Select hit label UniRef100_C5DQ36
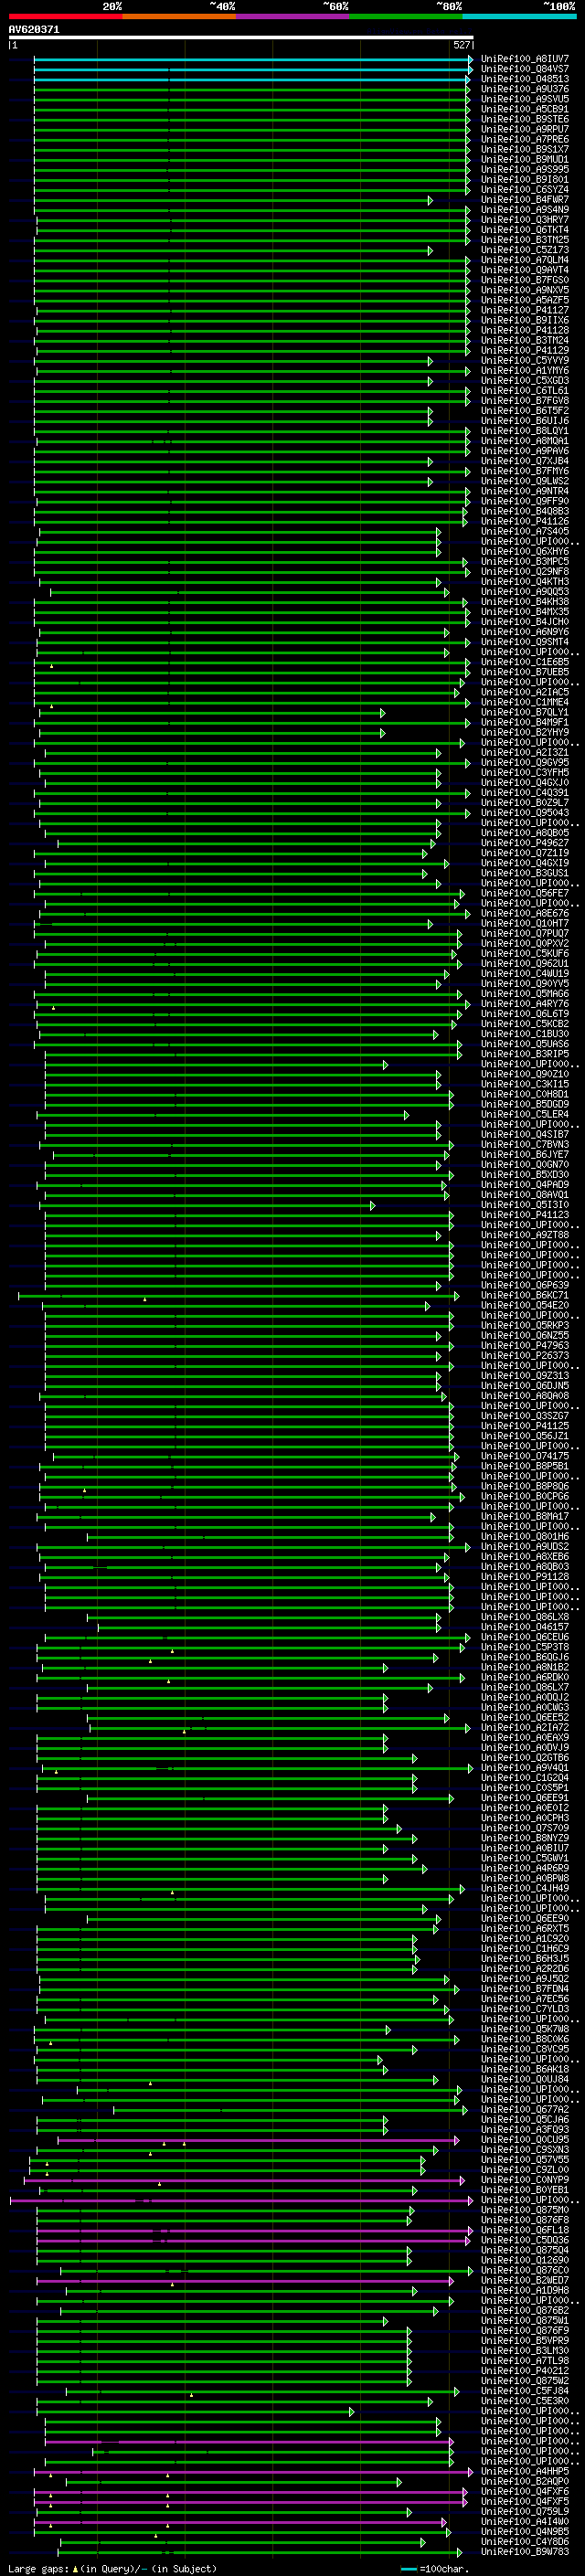 pyautogui.click(x=525, y=2240)
